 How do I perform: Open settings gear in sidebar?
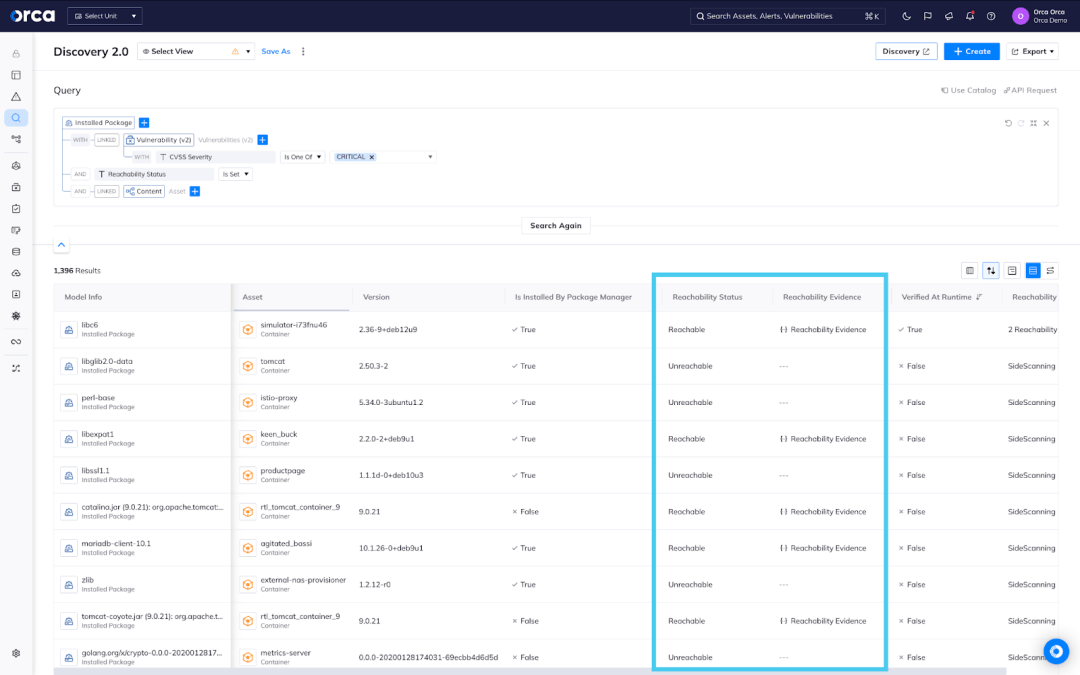pyautogui.click(x=16, y=653)
